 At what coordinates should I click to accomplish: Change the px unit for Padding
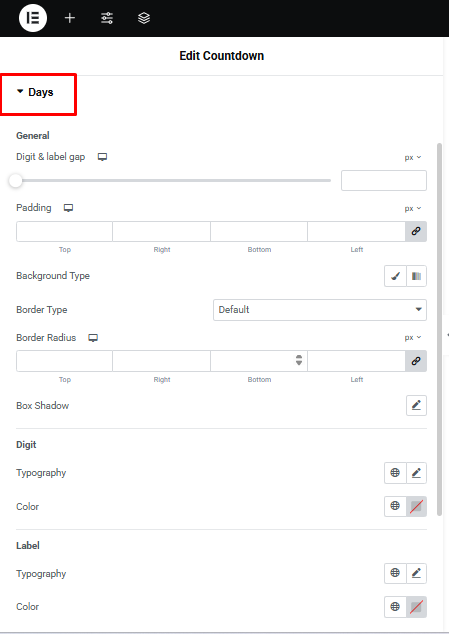coord(413,208)
